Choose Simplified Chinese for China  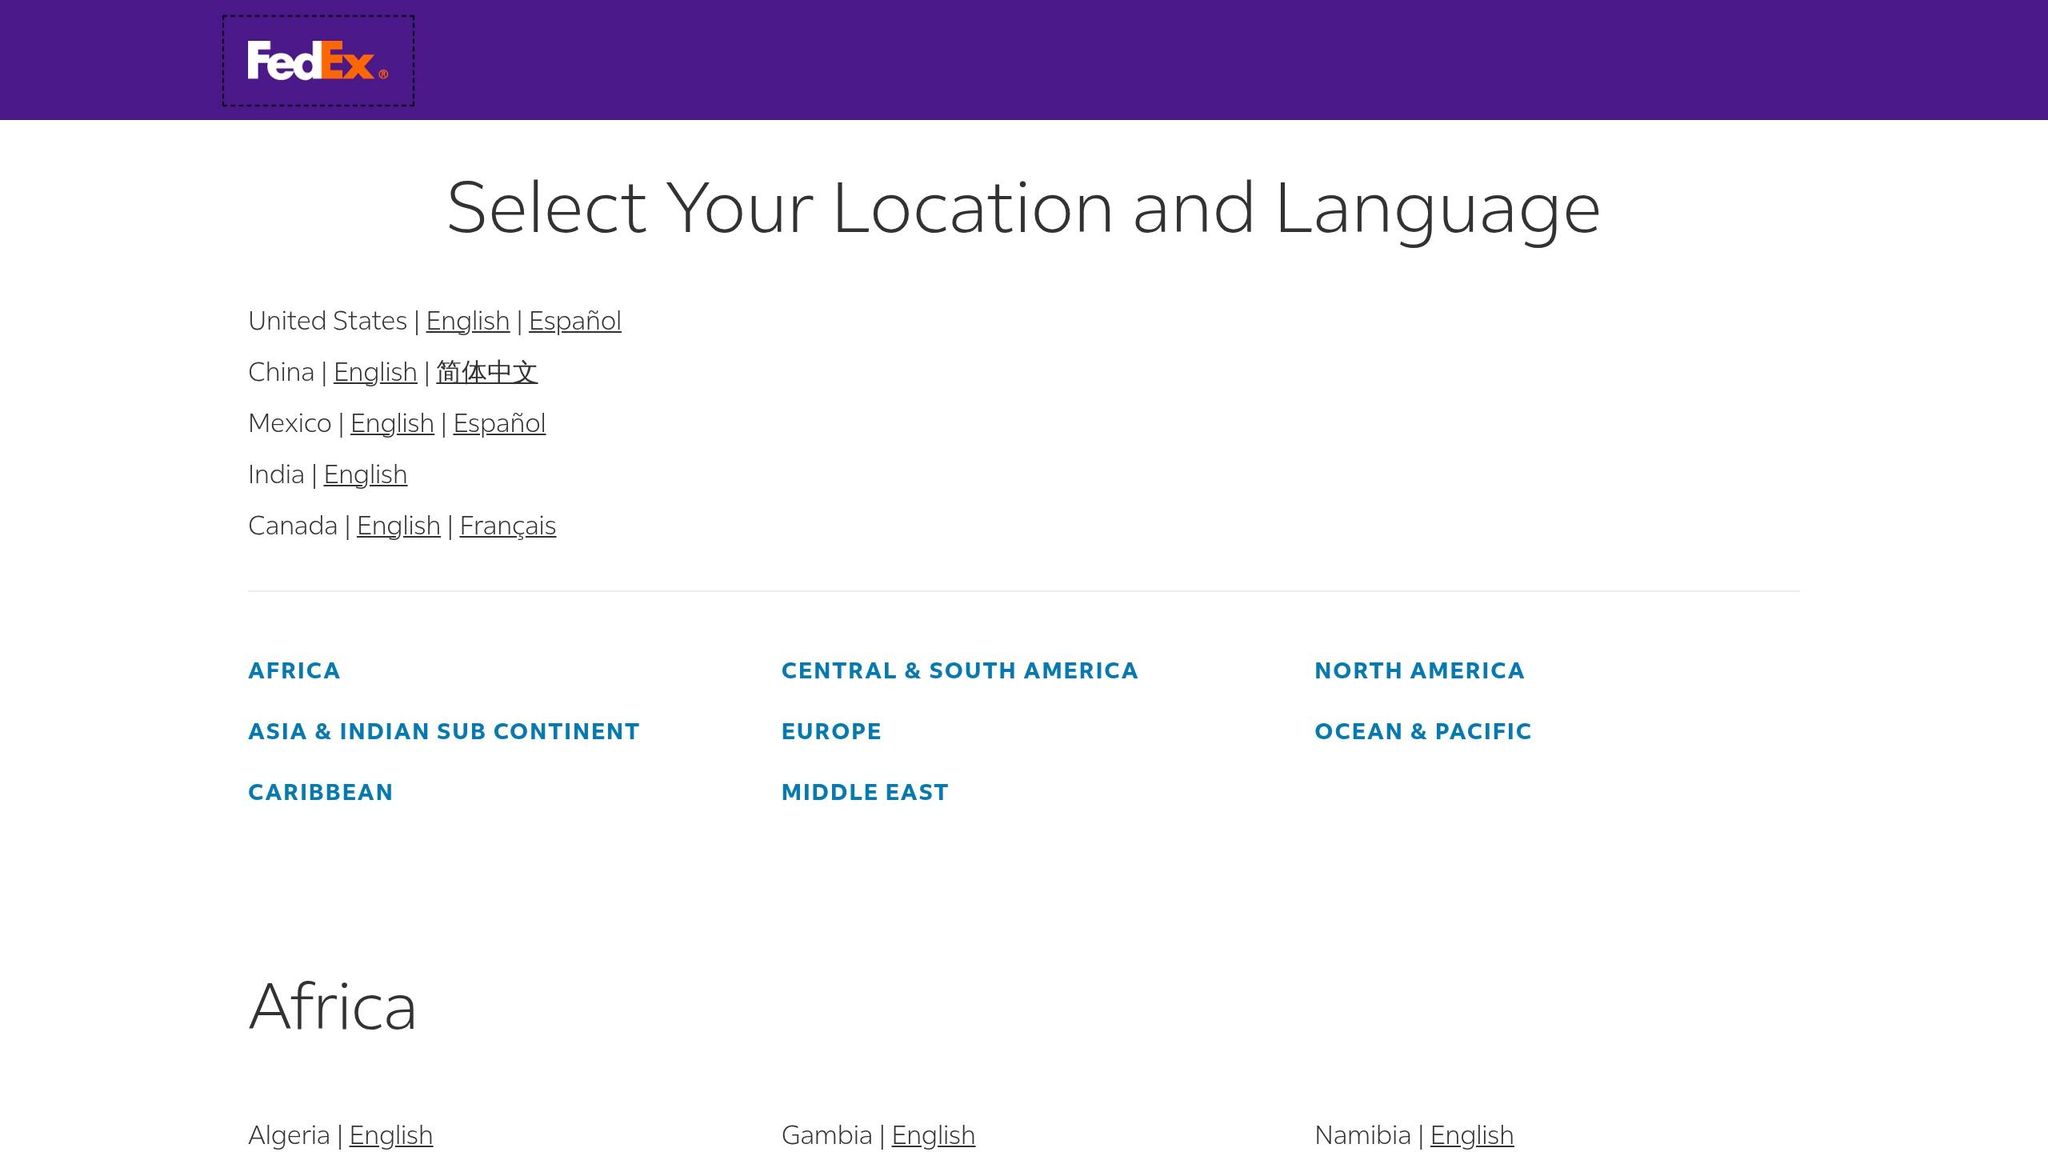pos(487,372)
